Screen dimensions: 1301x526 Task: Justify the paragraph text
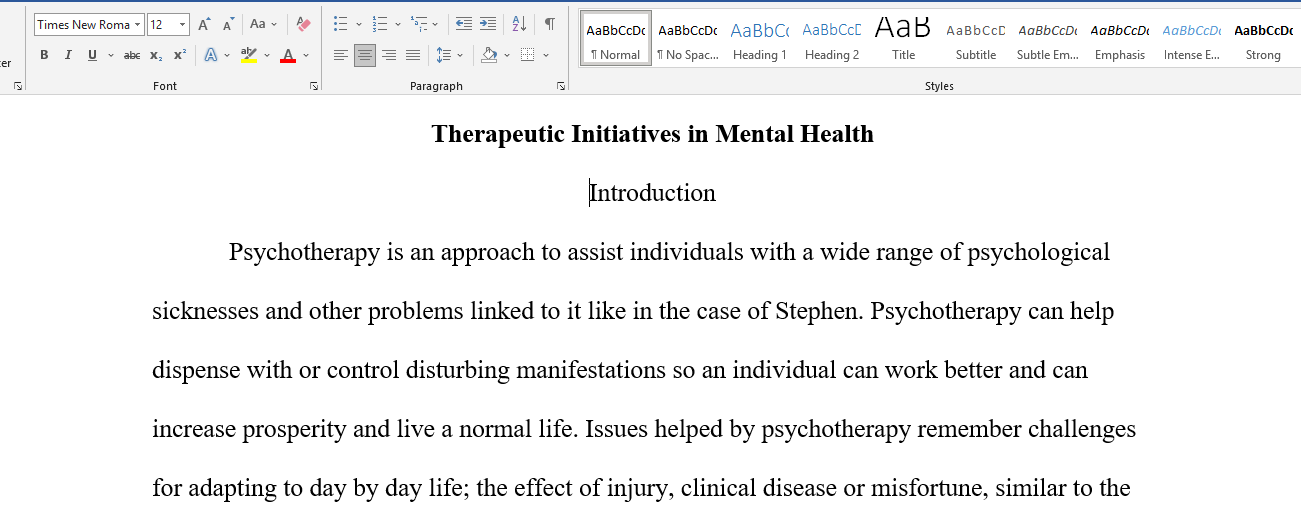[413, 55]
